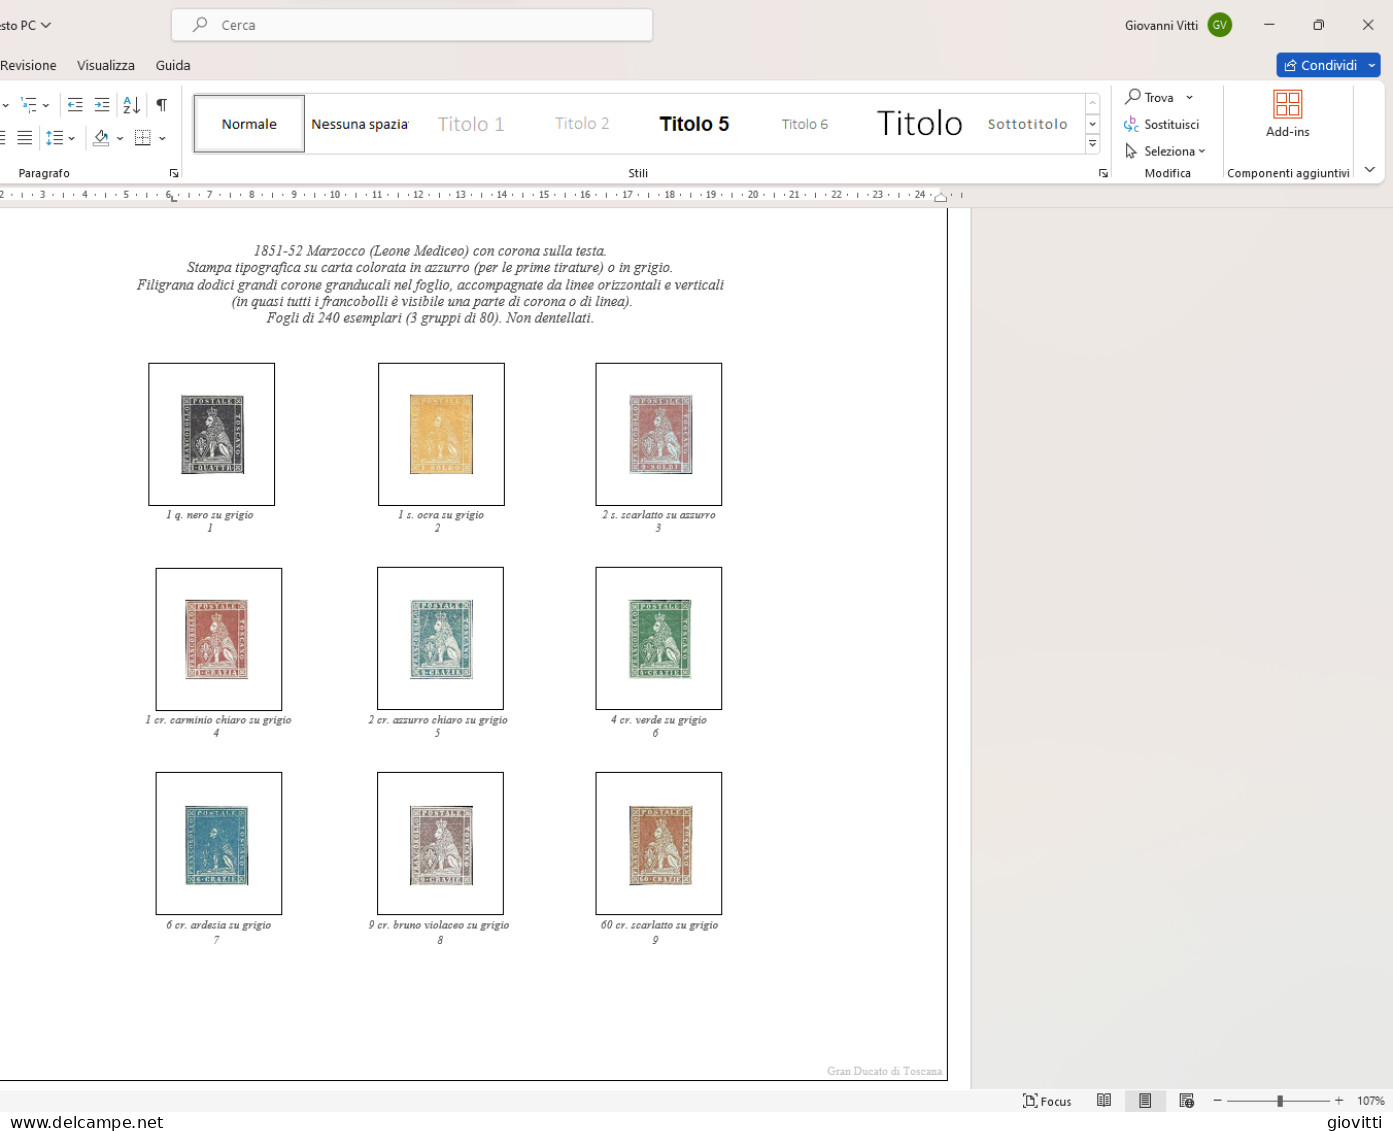The image size is (1393, 1131).
Task: Select the 1 s. ocra su grigio stamp
Action: tap(441, 434)
